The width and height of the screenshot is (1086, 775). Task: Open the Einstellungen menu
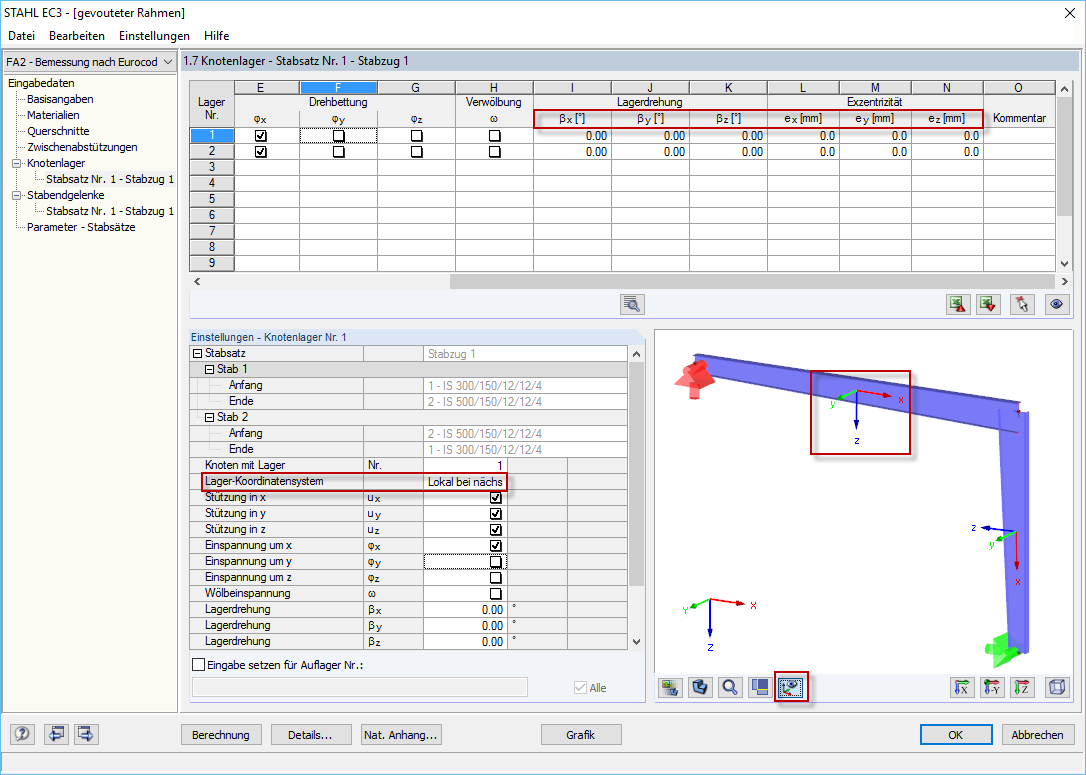tap(154, 35)
